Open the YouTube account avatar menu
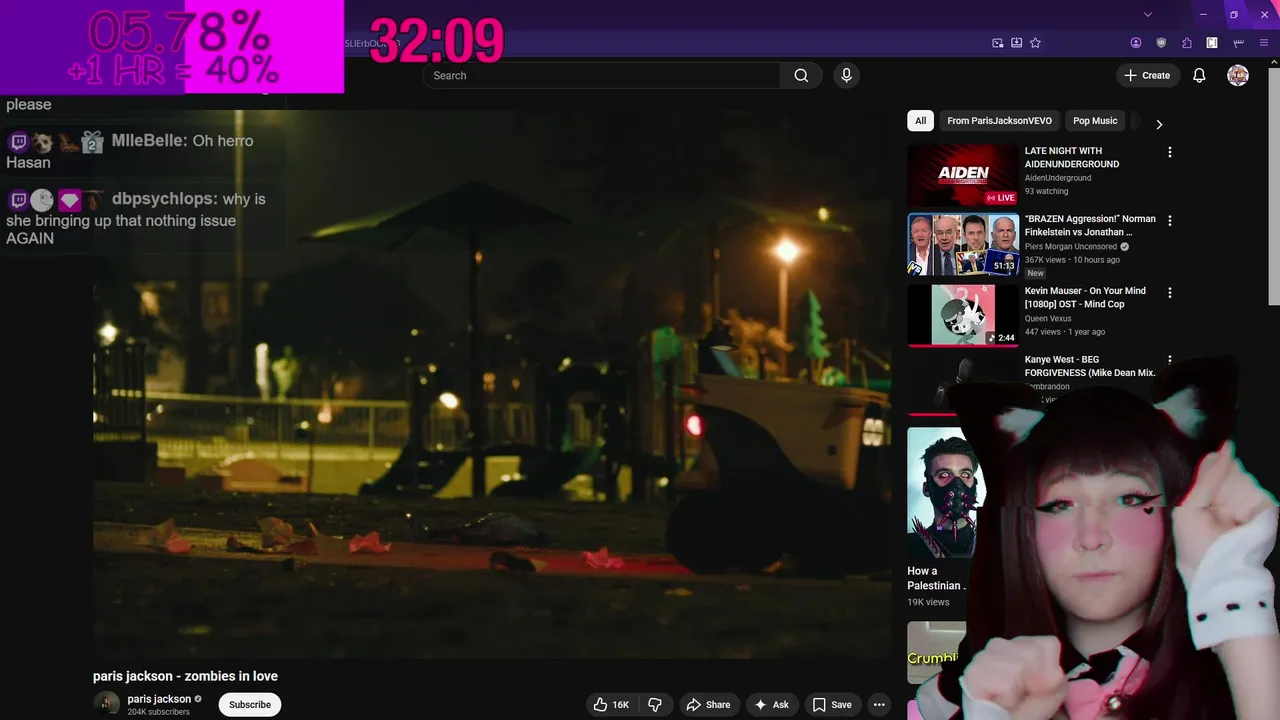The image size is (1280, 720). point(1238,75)
